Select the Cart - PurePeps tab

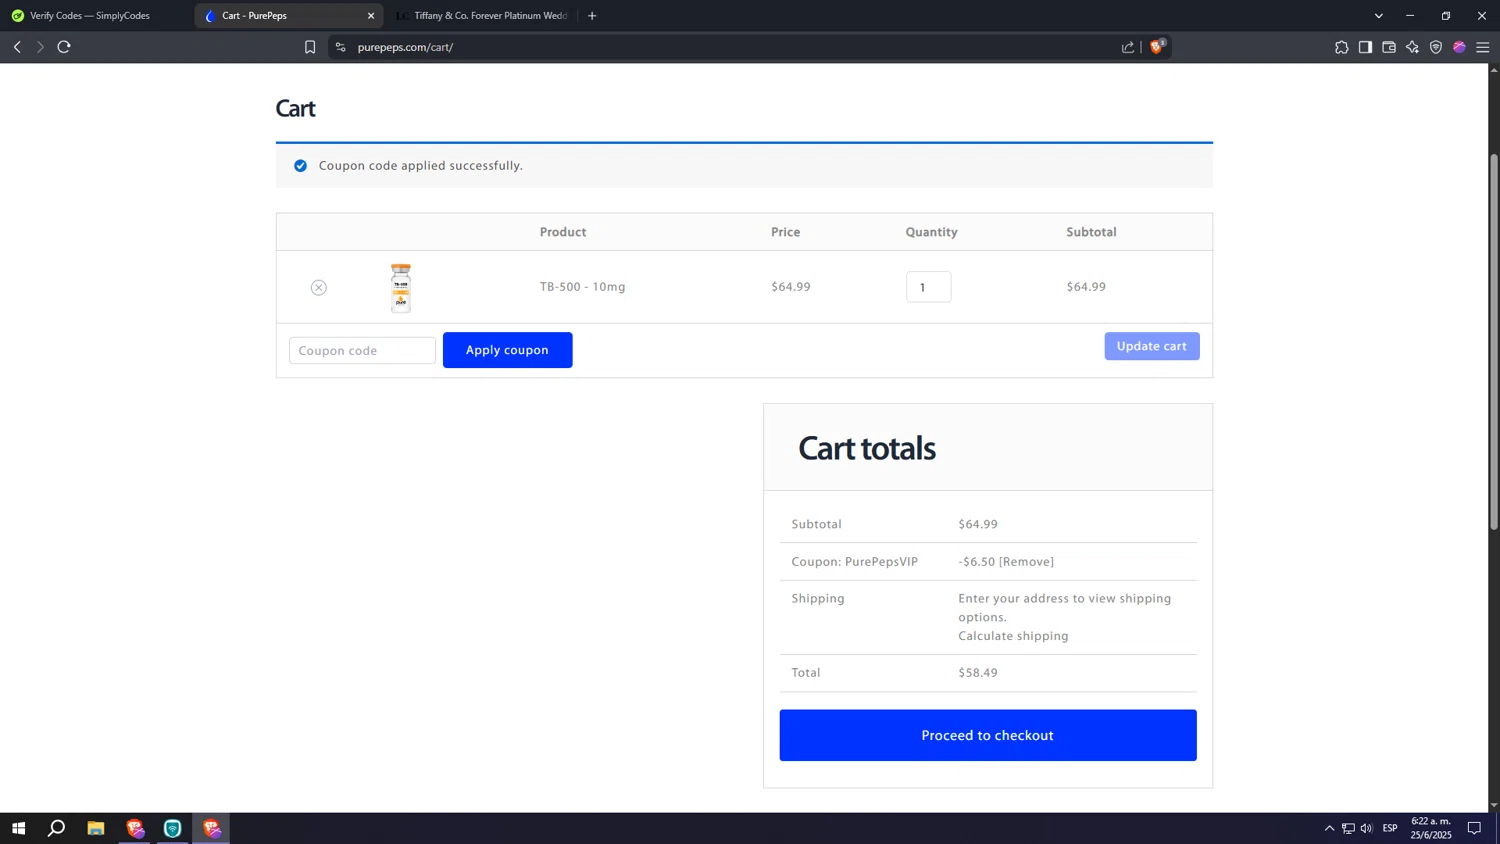[x=289, y=16]
